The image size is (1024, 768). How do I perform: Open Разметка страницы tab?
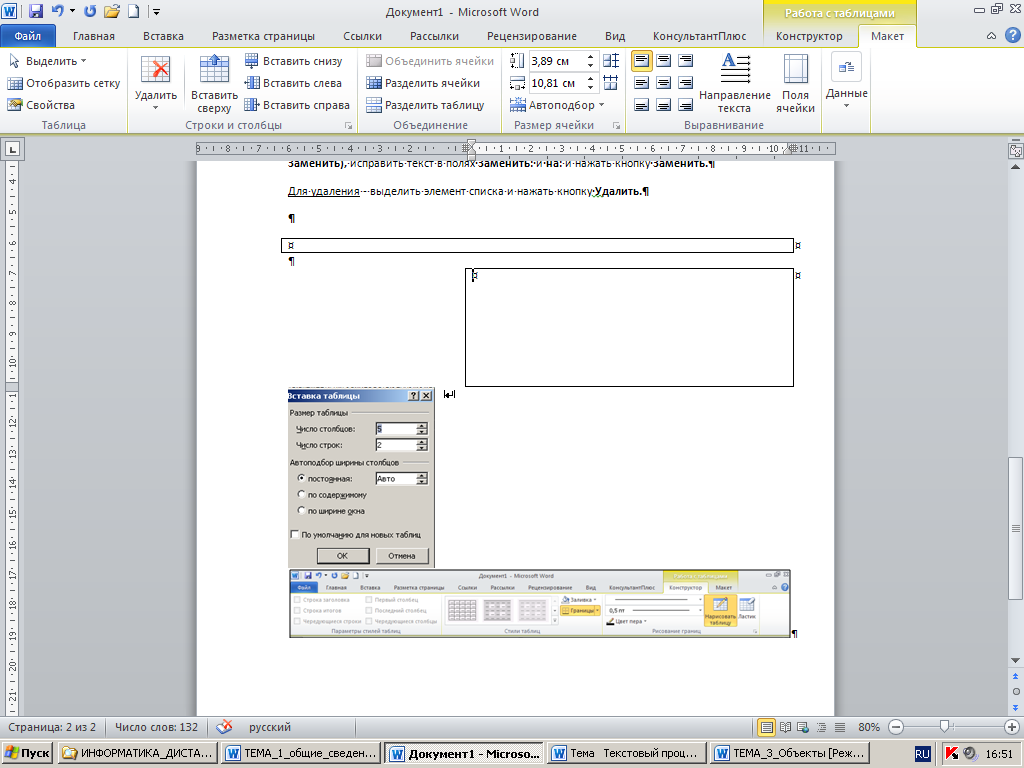tap(263, 36)
